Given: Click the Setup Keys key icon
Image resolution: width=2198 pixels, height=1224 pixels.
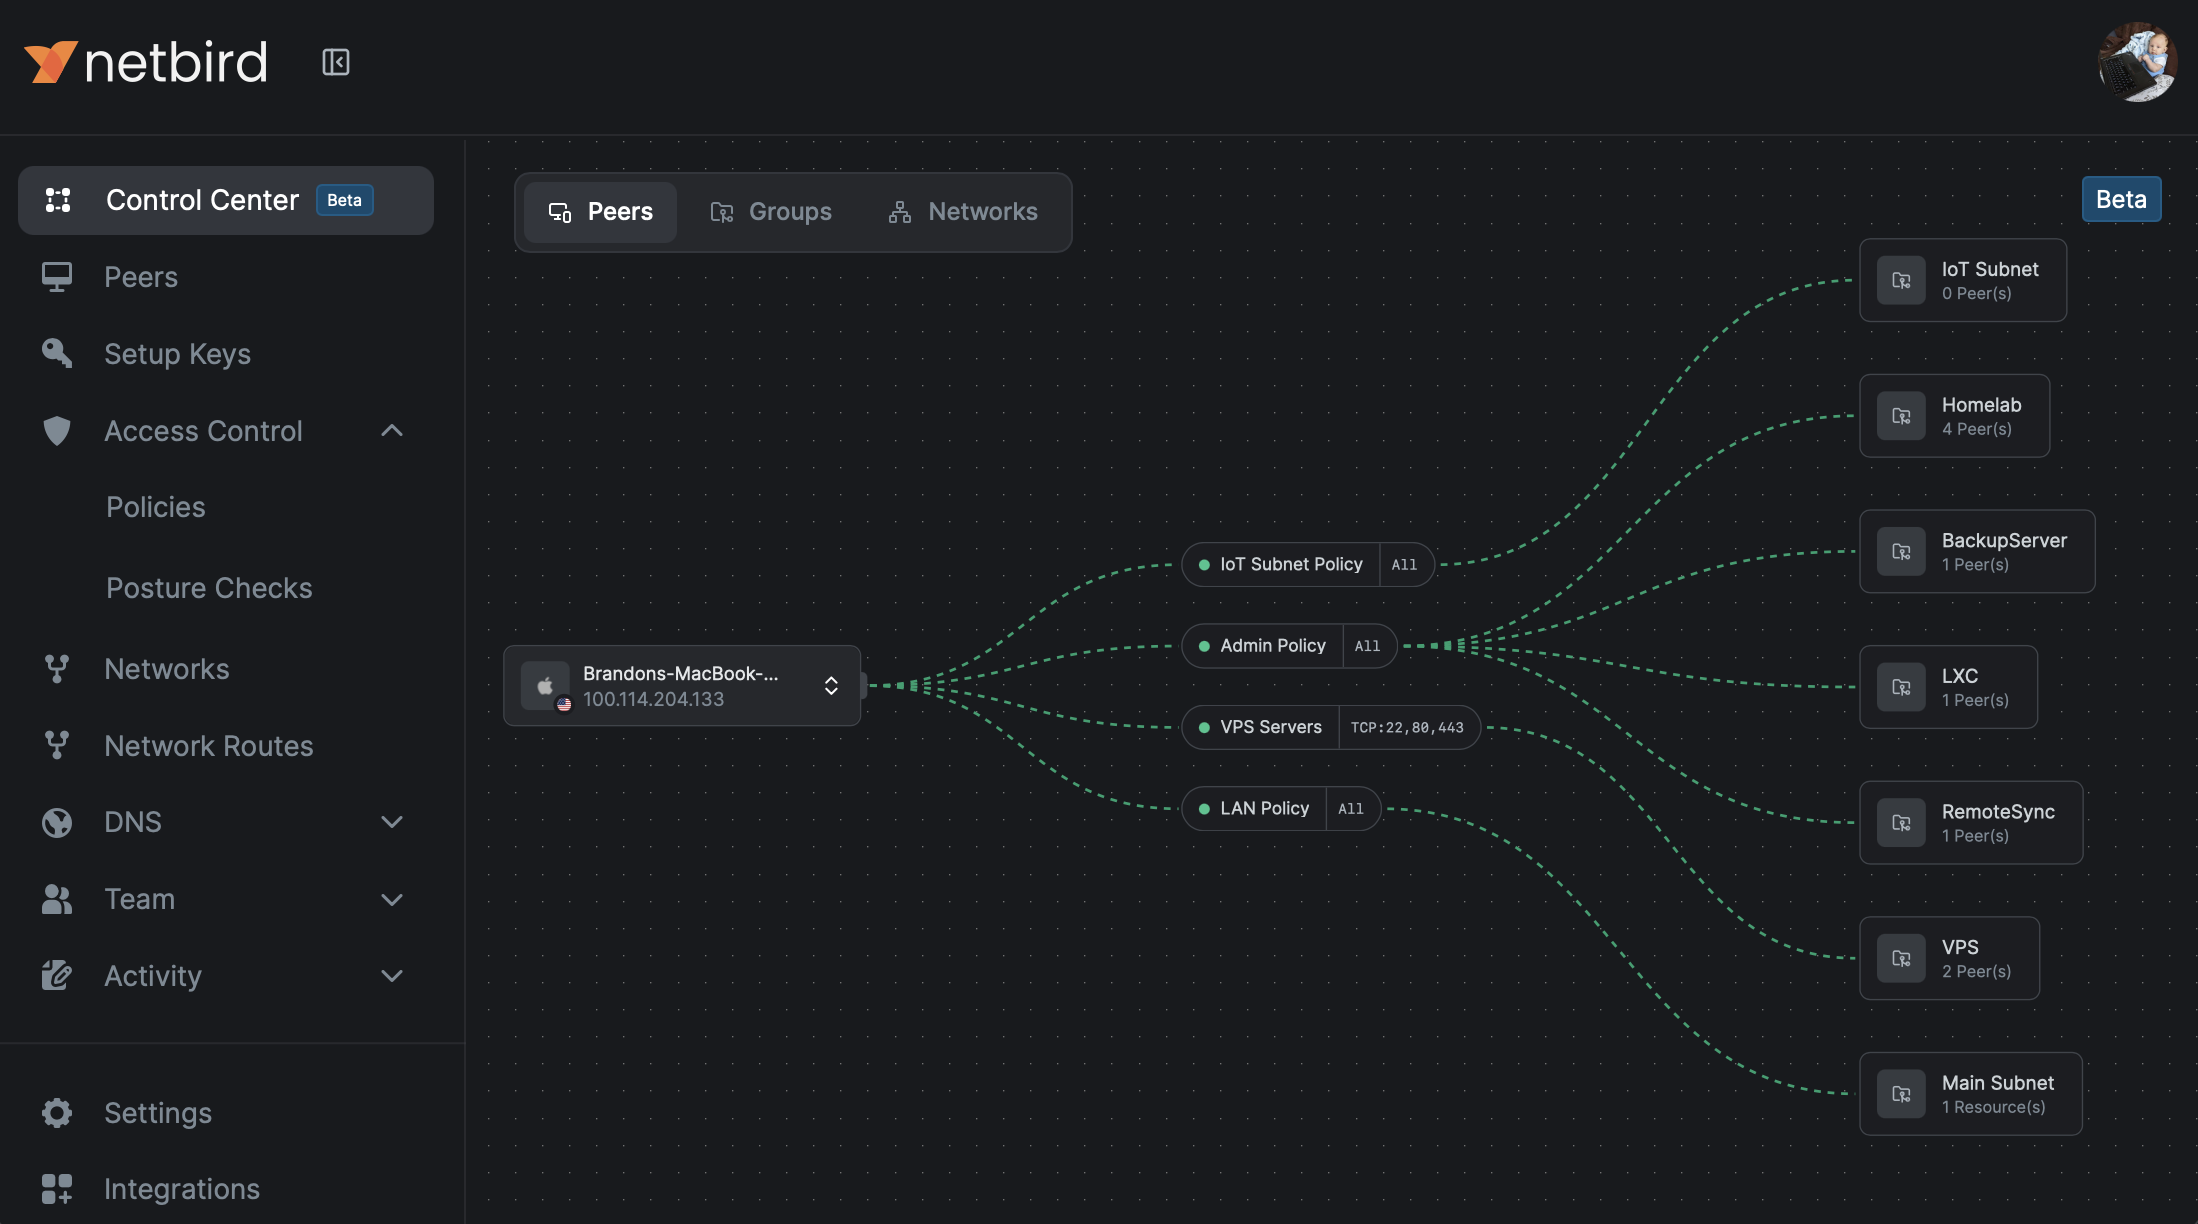Looking at the screenshot, I should pyautogui.click(x=56, y=353).
